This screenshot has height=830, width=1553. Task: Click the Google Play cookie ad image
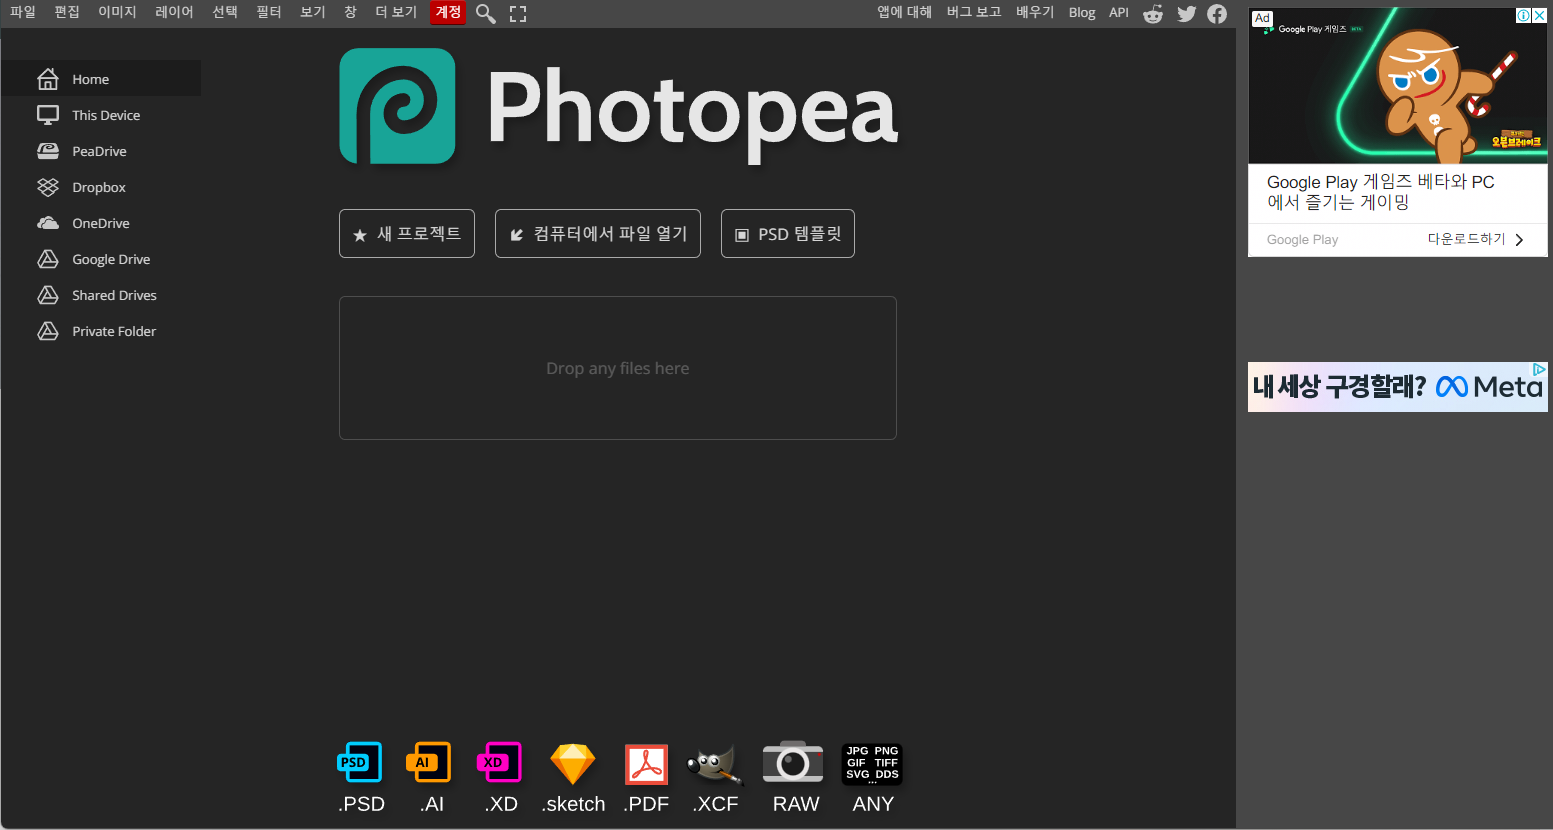click(x=1398, y=85)
